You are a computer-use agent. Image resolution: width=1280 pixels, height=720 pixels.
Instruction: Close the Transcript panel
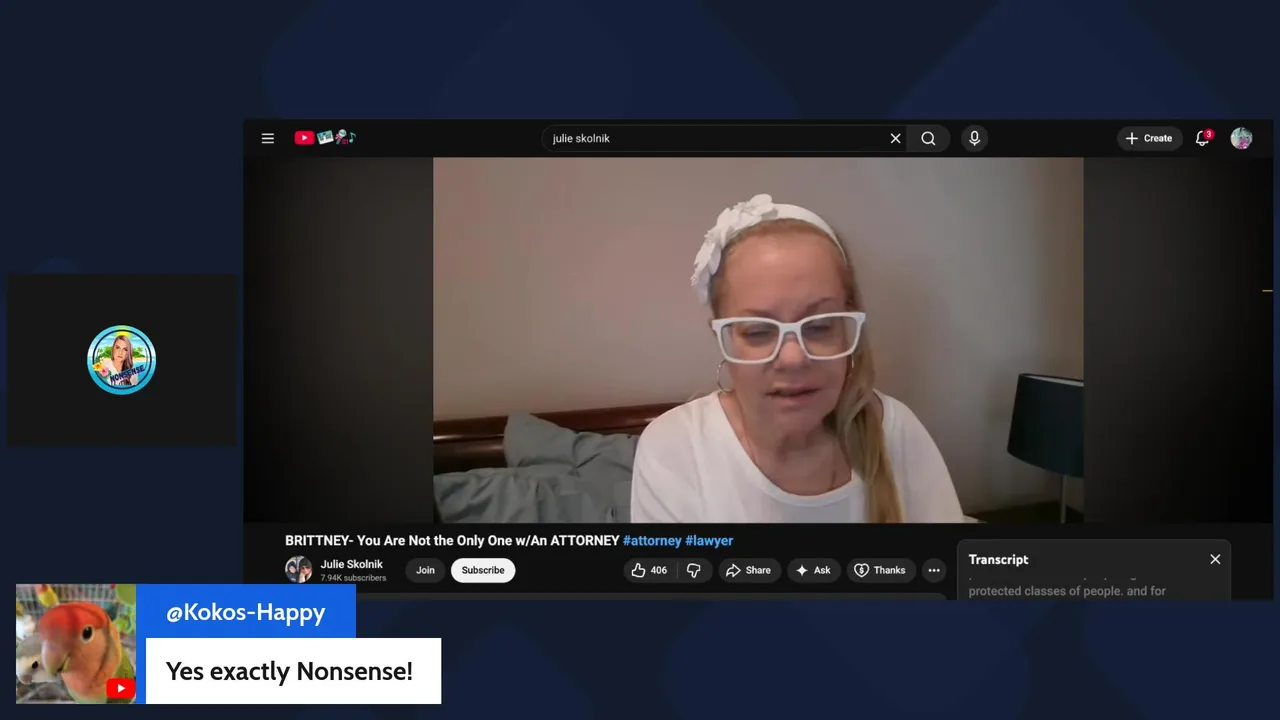click(x=1215, y=559)
